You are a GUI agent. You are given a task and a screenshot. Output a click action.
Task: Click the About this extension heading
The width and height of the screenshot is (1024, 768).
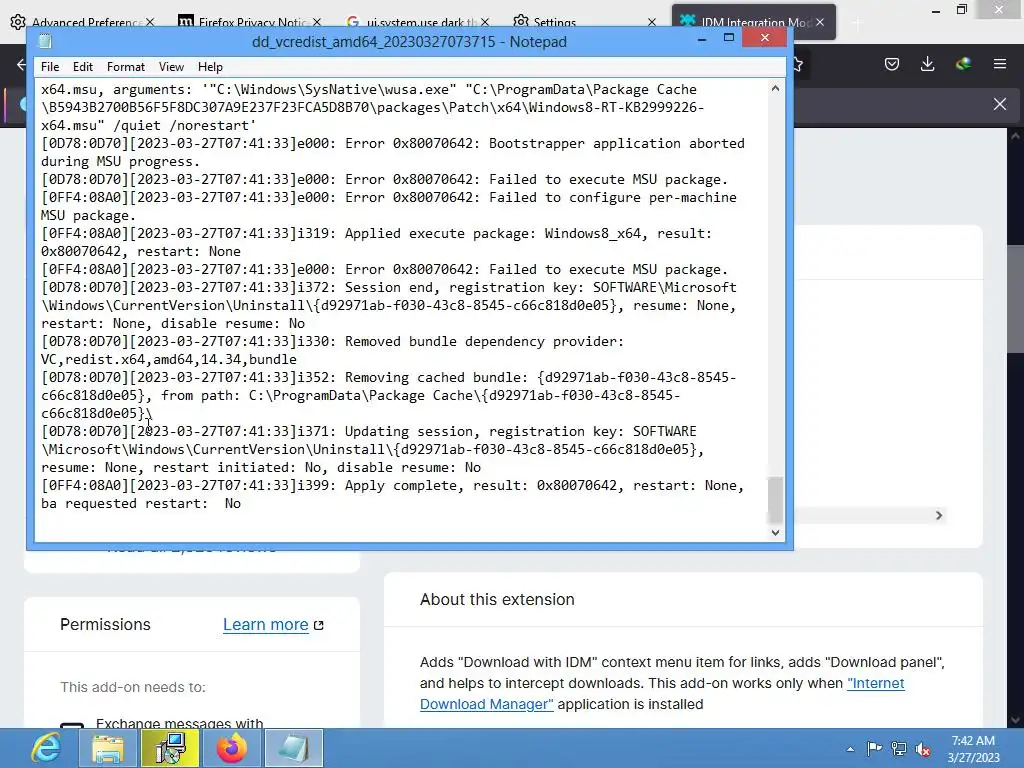pos(497,600)
